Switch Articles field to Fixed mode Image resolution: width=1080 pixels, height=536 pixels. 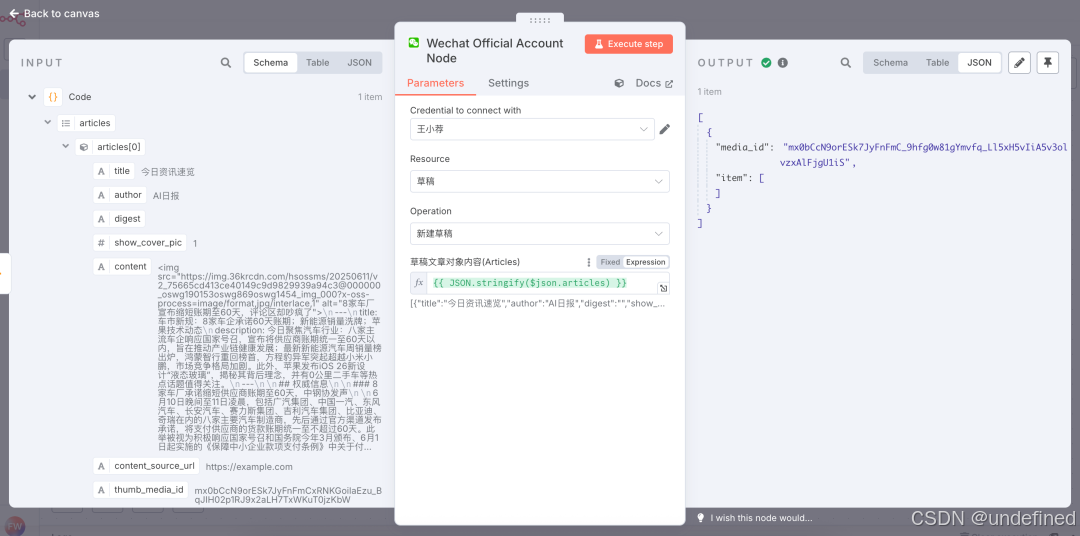(x=610, y=262)
